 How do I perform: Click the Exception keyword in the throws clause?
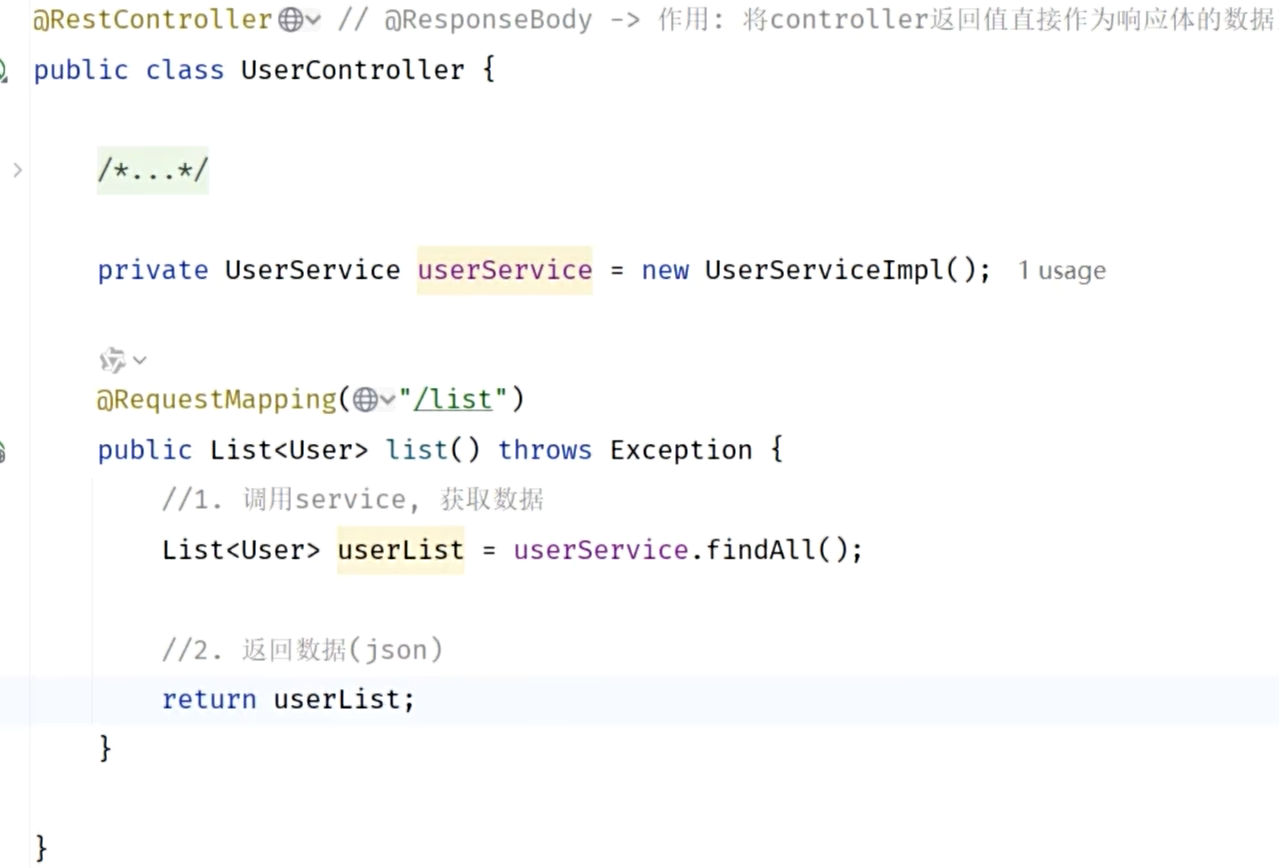pyautogui.click(x=680, y=449)
